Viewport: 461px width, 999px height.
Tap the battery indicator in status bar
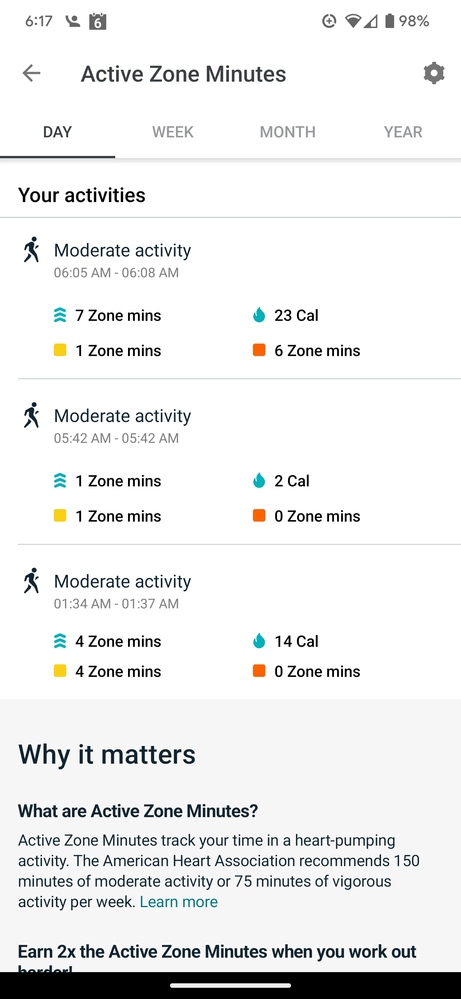389,21
